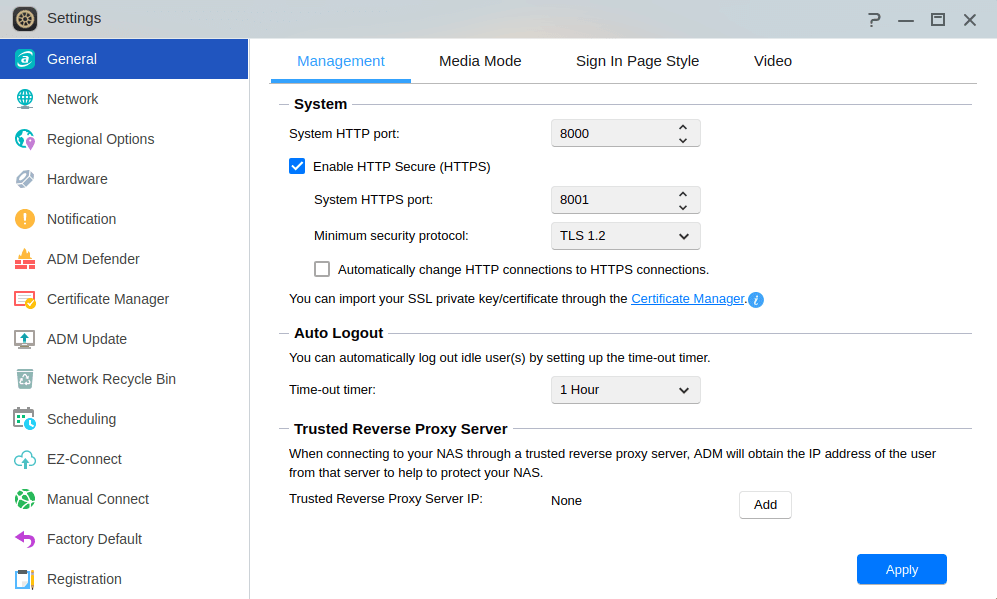Select Manual Connect in the sidebar
This screenshot has height=599, width=997.
coord(124,499)
